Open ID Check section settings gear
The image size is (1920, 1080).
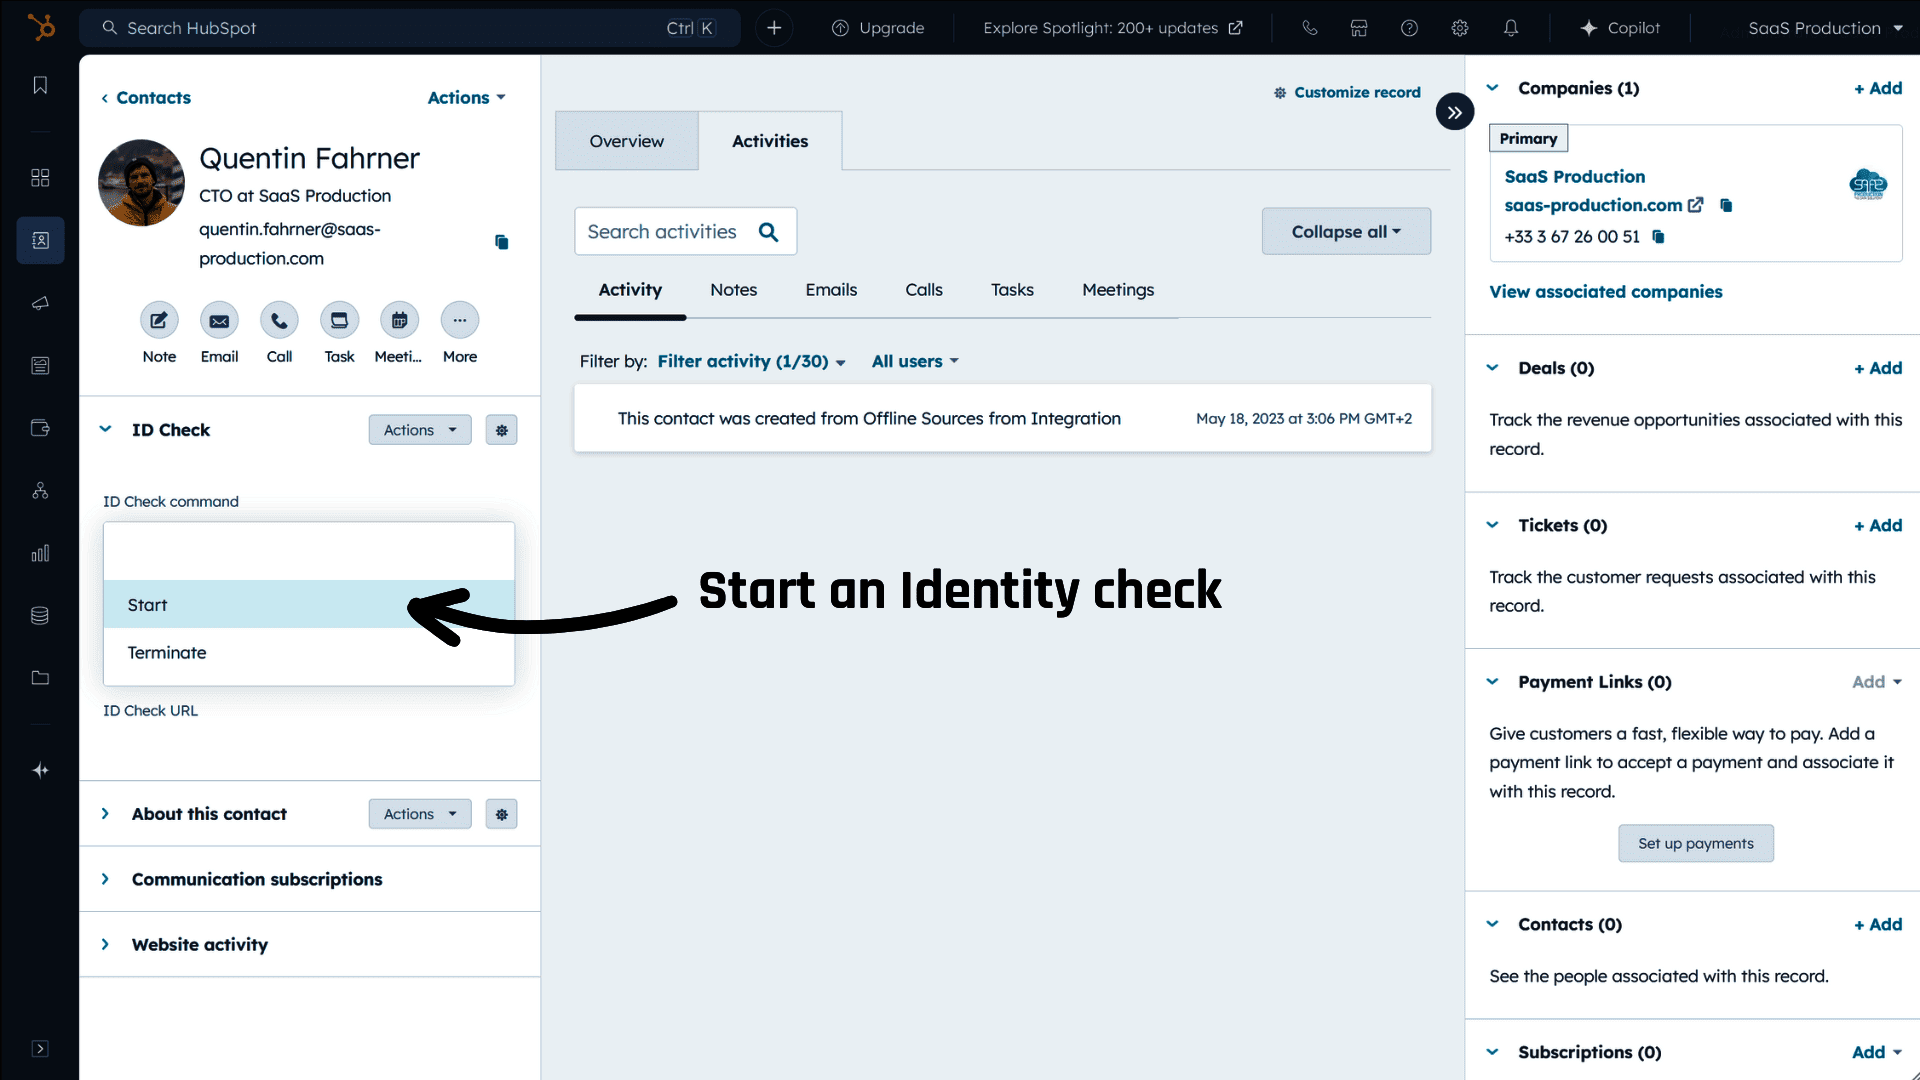tap(501, 430)
